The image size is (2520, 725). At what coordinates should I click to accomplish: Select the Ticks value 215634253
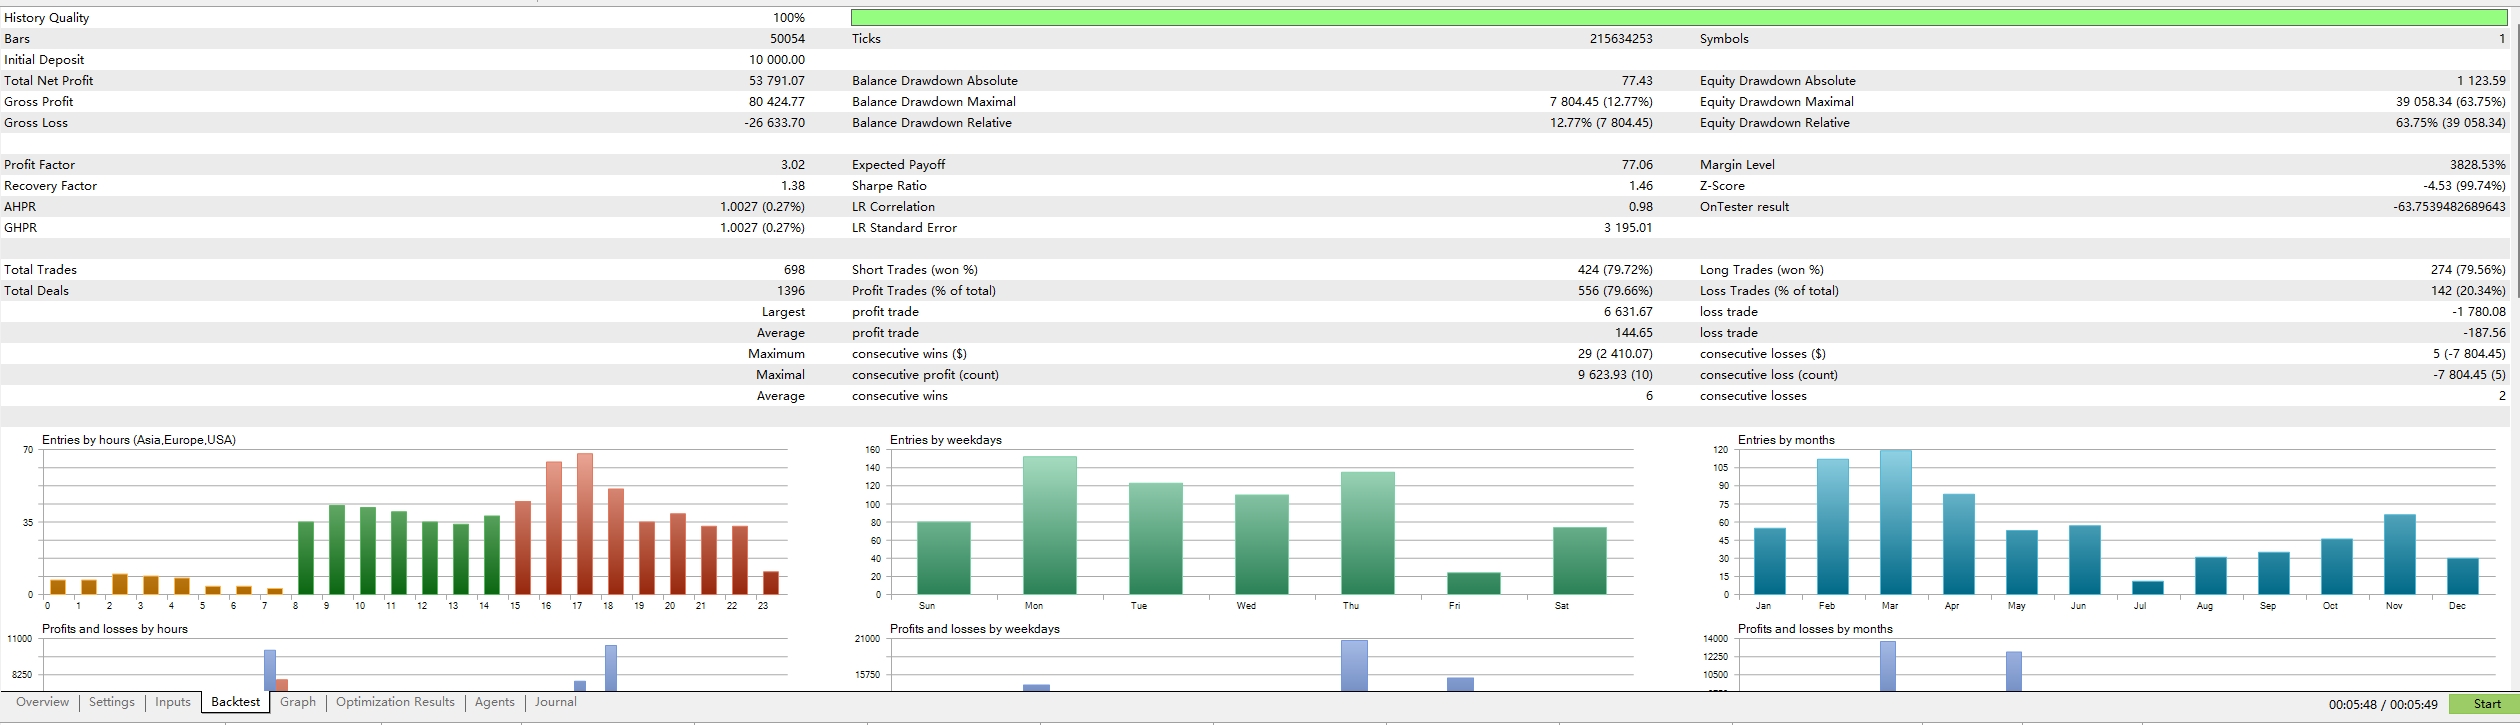[x=1621, y=39]
